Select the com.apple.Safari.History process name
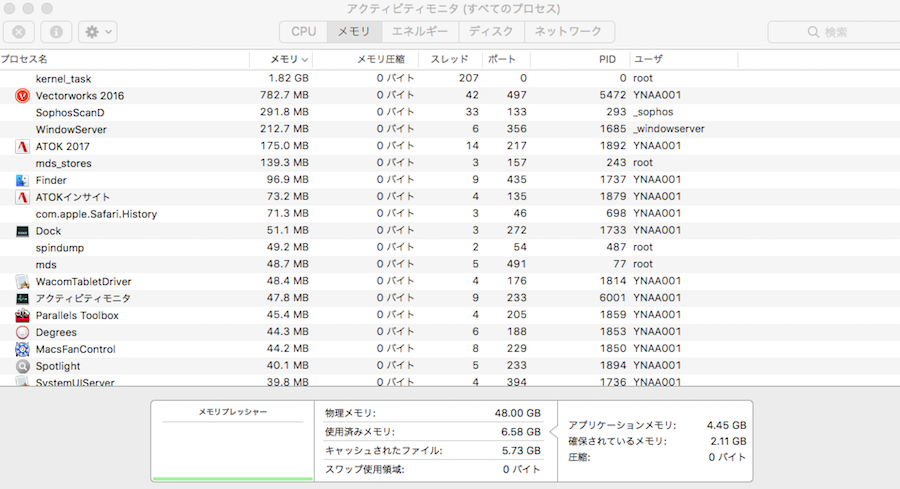 (x=96, y=214)
